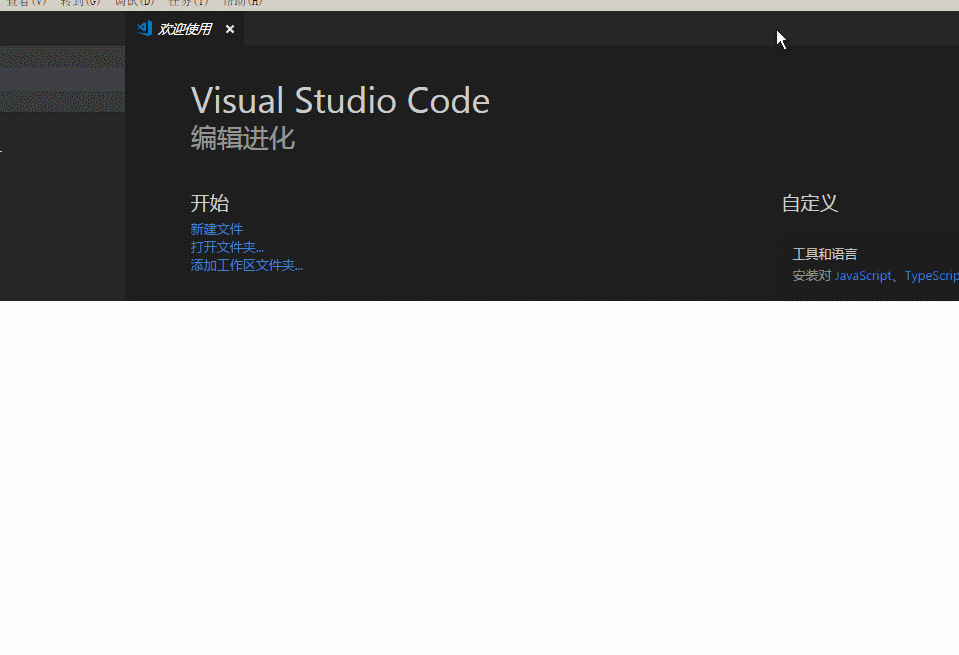The image size is (959, 655).
Task: Click the 新建文件 link
Action: 216,228
